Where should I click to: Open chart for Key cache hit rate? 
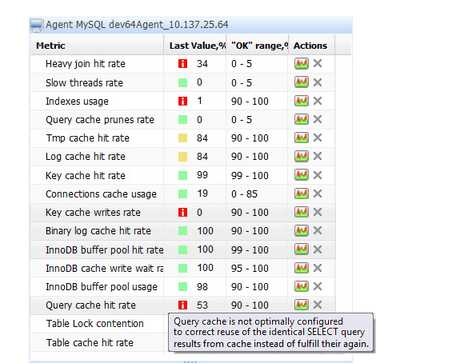click(x=301, y=175)
